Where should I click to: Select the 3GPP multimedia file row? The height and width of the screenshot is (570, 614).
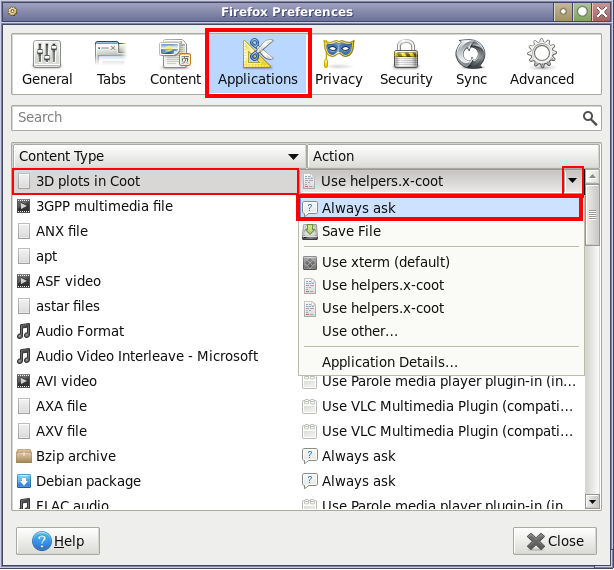(x=155, y=206)
